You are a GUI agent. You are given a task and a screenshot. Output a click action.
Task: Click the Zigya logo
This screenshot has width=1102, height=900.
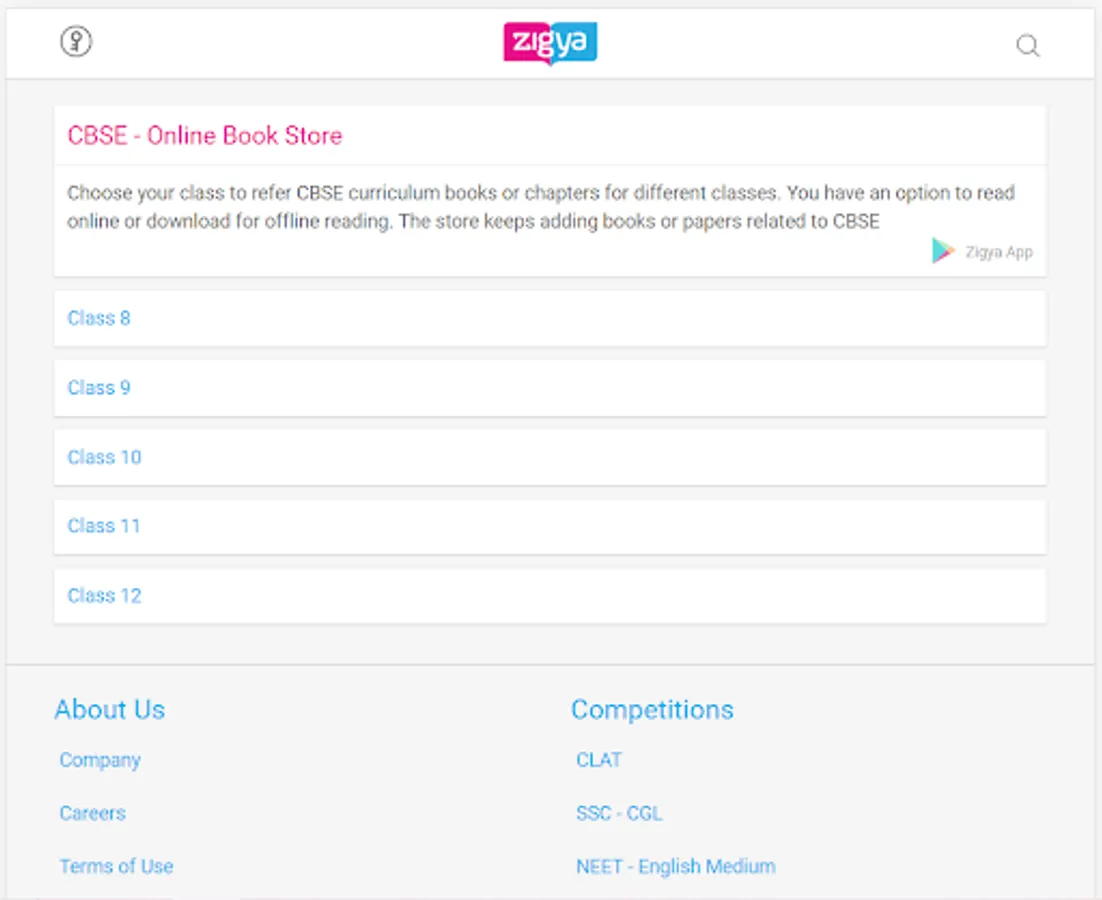550,43
